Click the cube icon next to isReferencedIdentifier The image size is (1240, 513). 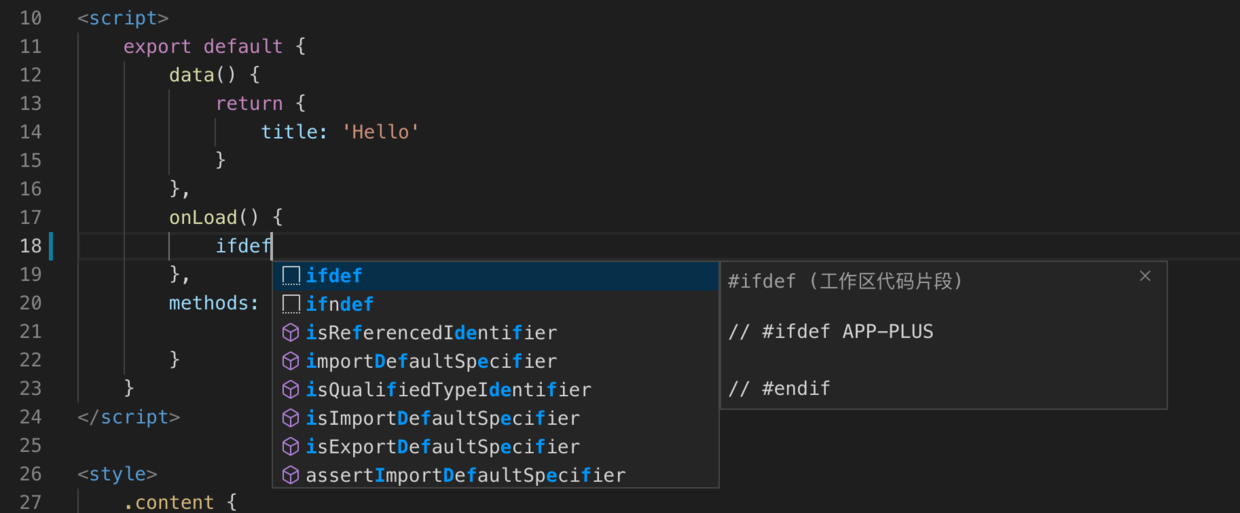pyautogui.click(x=291, y=332)
